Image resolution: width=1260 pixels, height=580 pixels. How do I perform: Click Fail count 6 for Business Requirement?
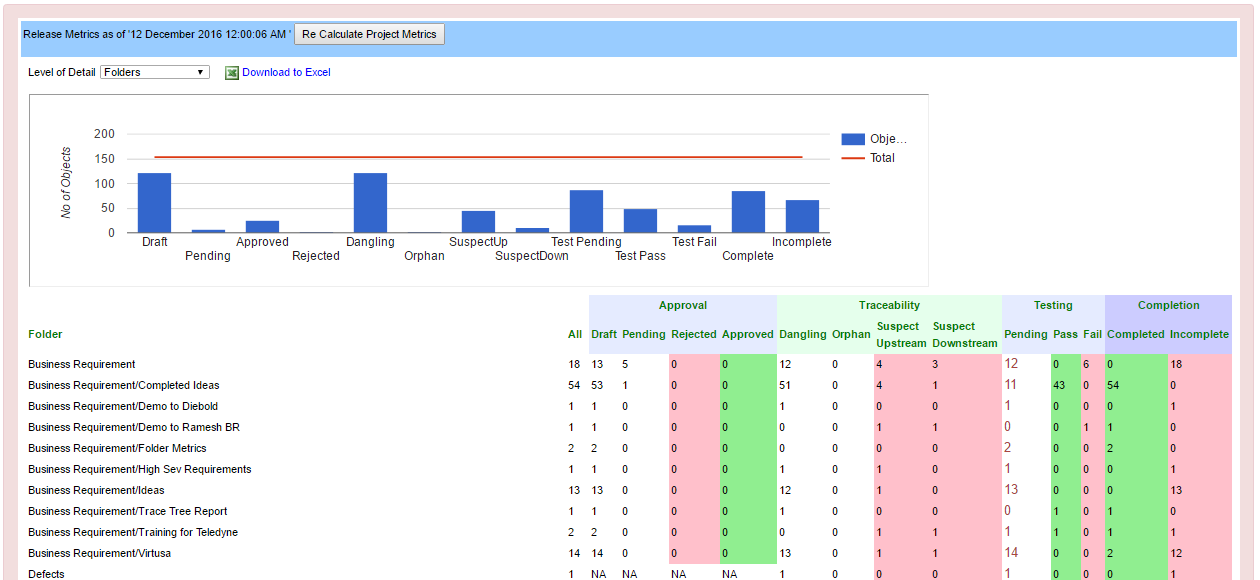tap(1086, 364)
